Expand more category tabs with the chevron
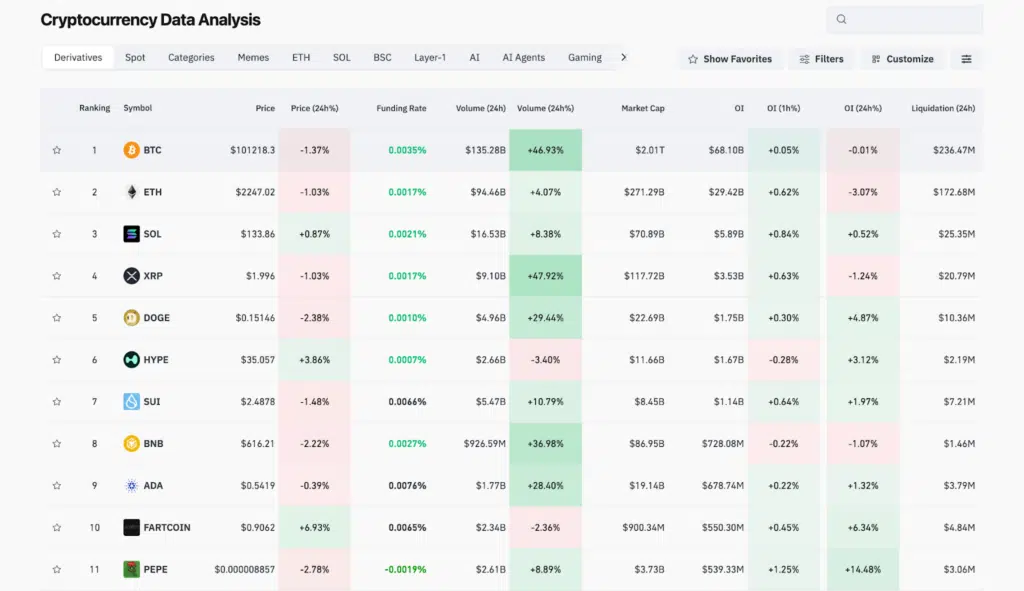 click(x=624, y=57)
